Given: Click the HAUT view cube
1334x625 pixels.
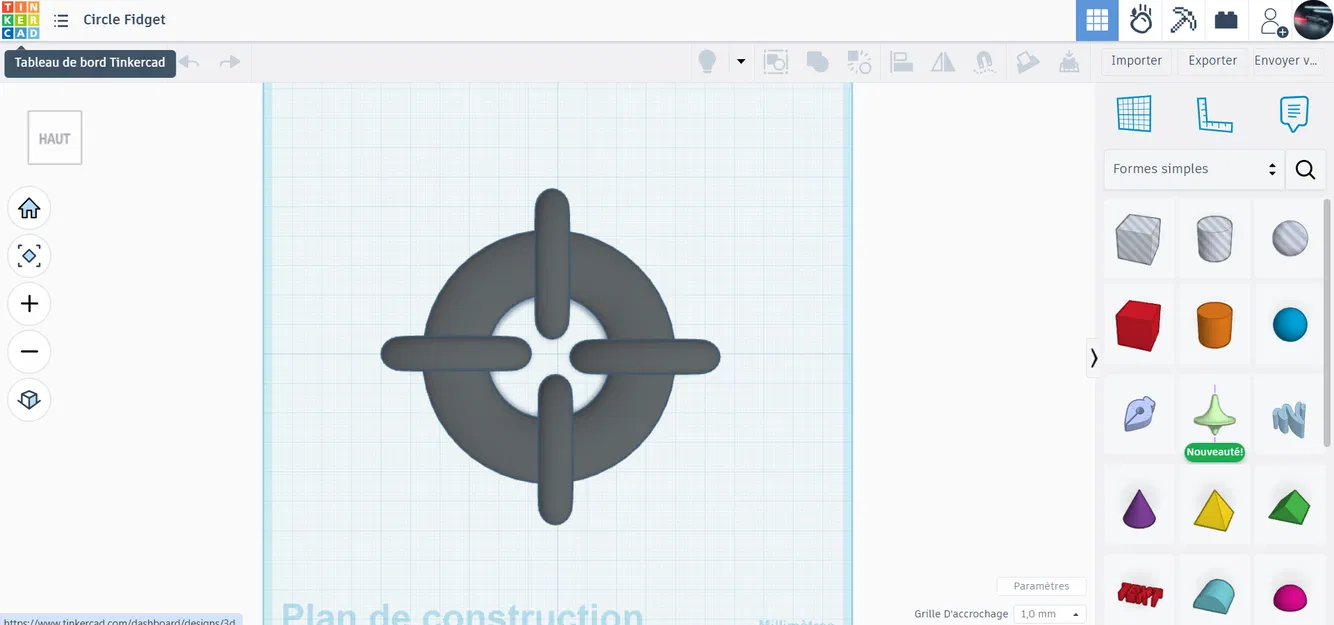Looking at the screenshot, I should (55, 138).
